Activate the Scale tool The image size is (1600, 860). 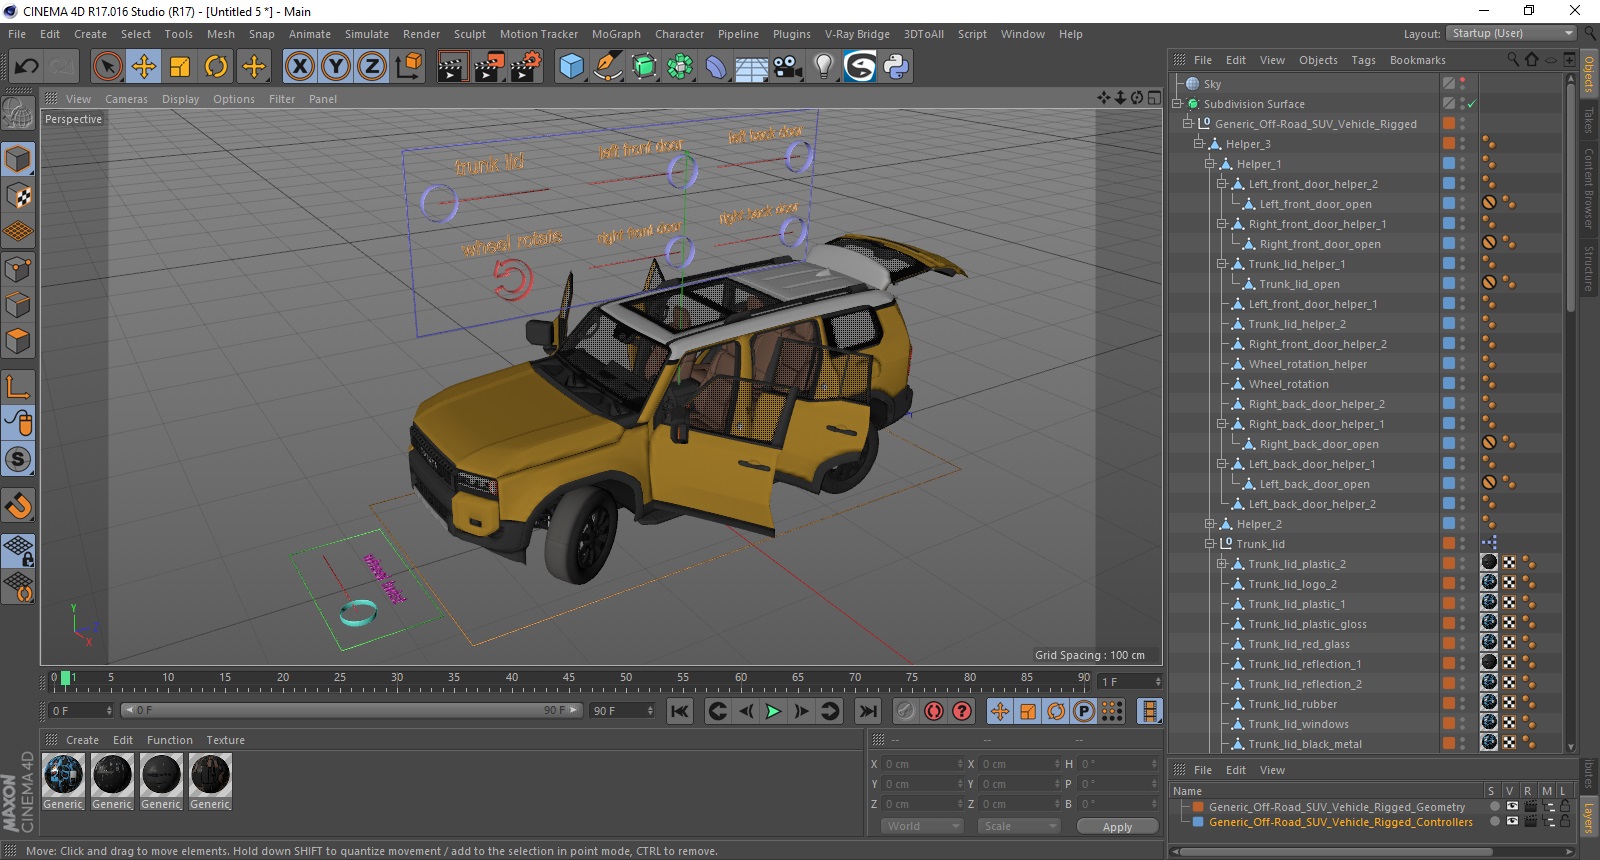180,67
